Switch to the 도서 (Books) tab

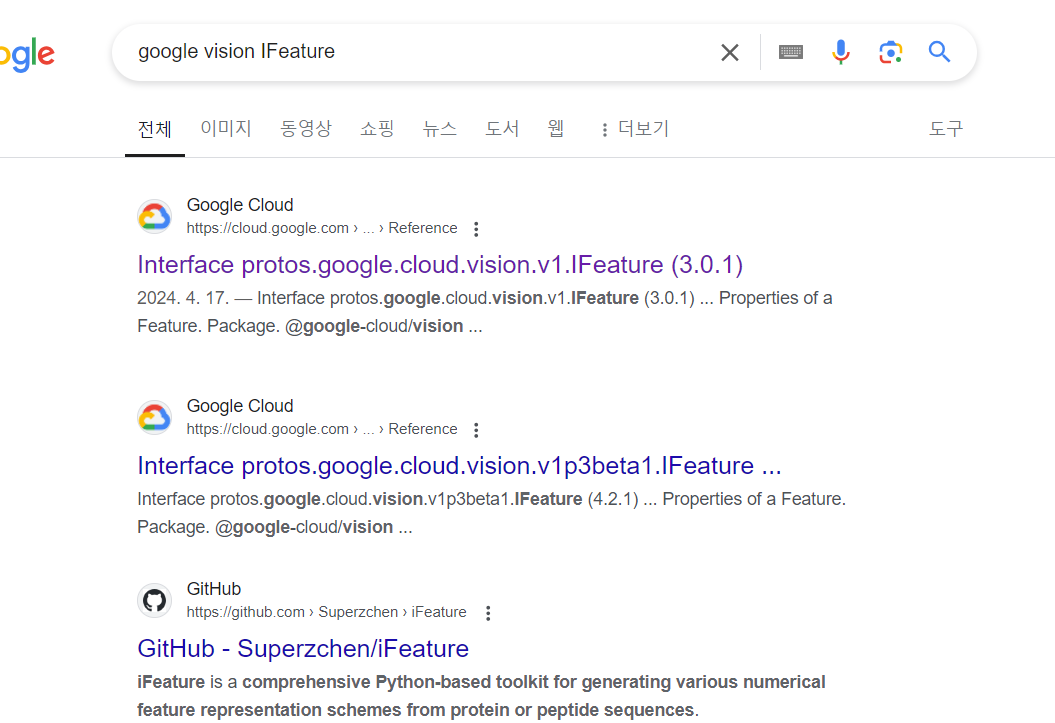(x=502, y=128)
